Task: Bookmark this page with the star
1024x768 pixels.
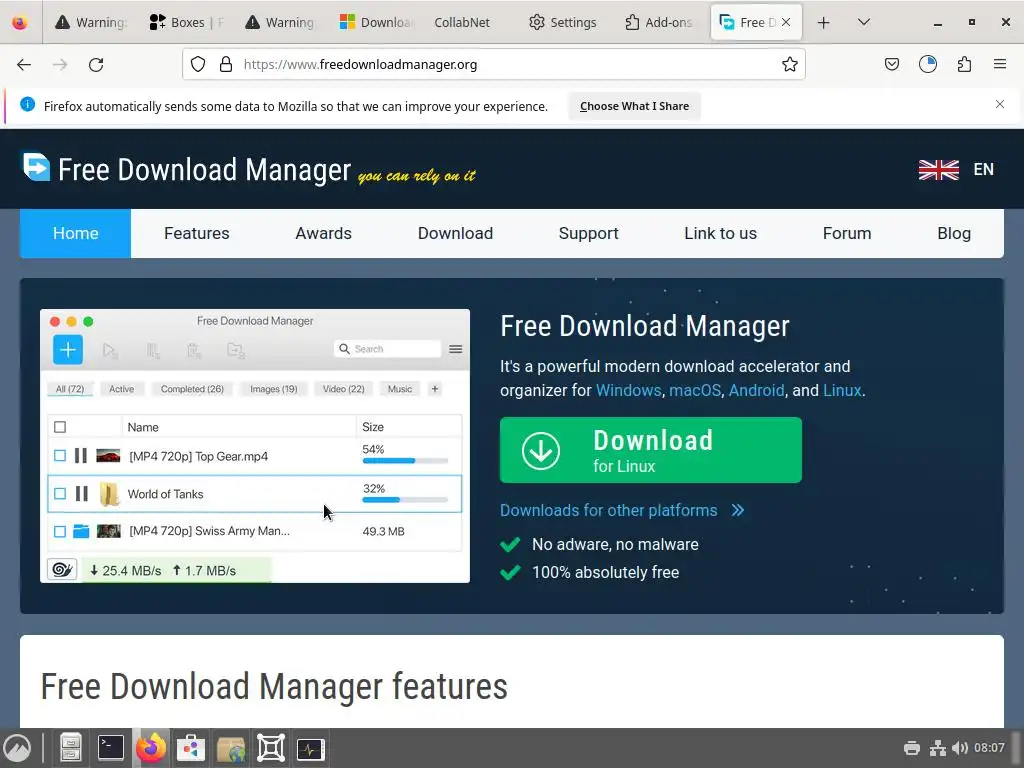Action: pyautogui.click(x=790, y=64)
